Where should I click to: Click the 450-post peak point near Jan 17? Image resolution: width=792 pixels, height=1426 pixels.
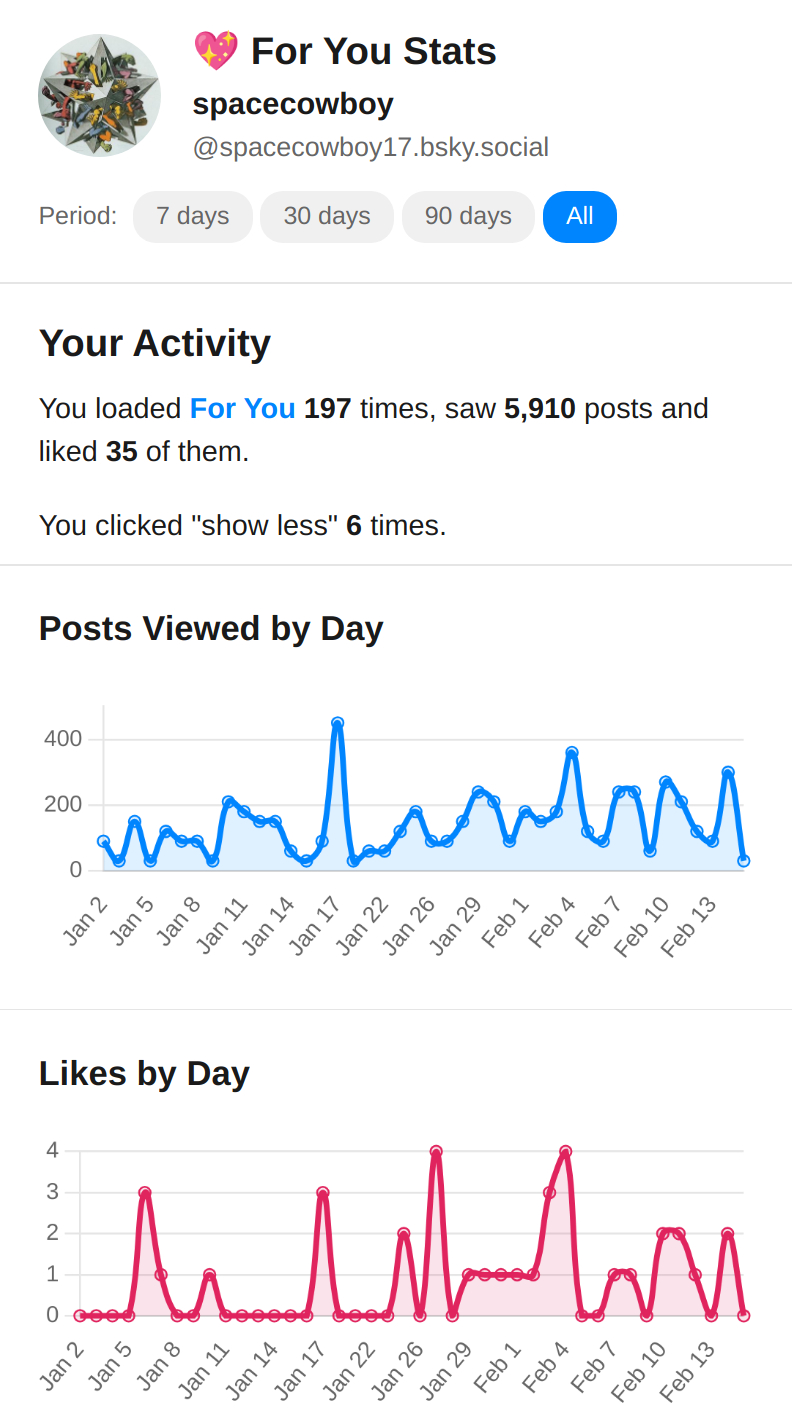tap(337, 723)
